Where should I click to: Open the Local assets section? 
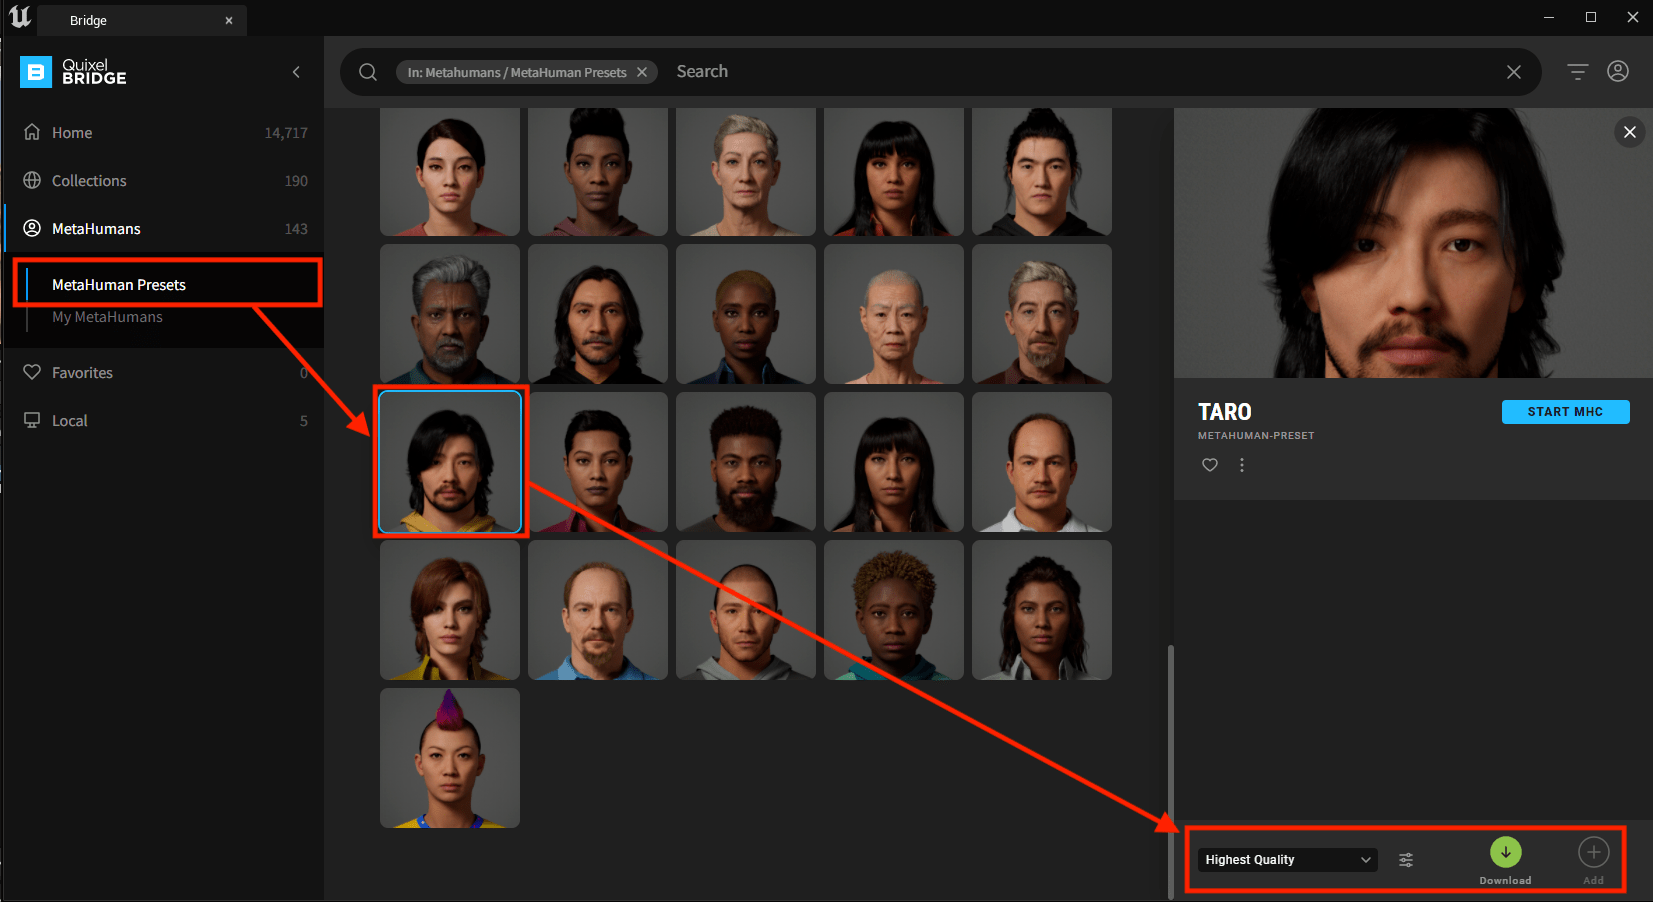[x=70, y=421]
